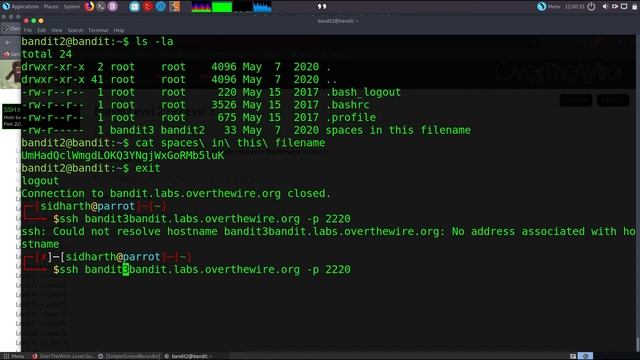640x360 pixels.
Task: Open the terminal Edit menu
Action: (42, 30)
